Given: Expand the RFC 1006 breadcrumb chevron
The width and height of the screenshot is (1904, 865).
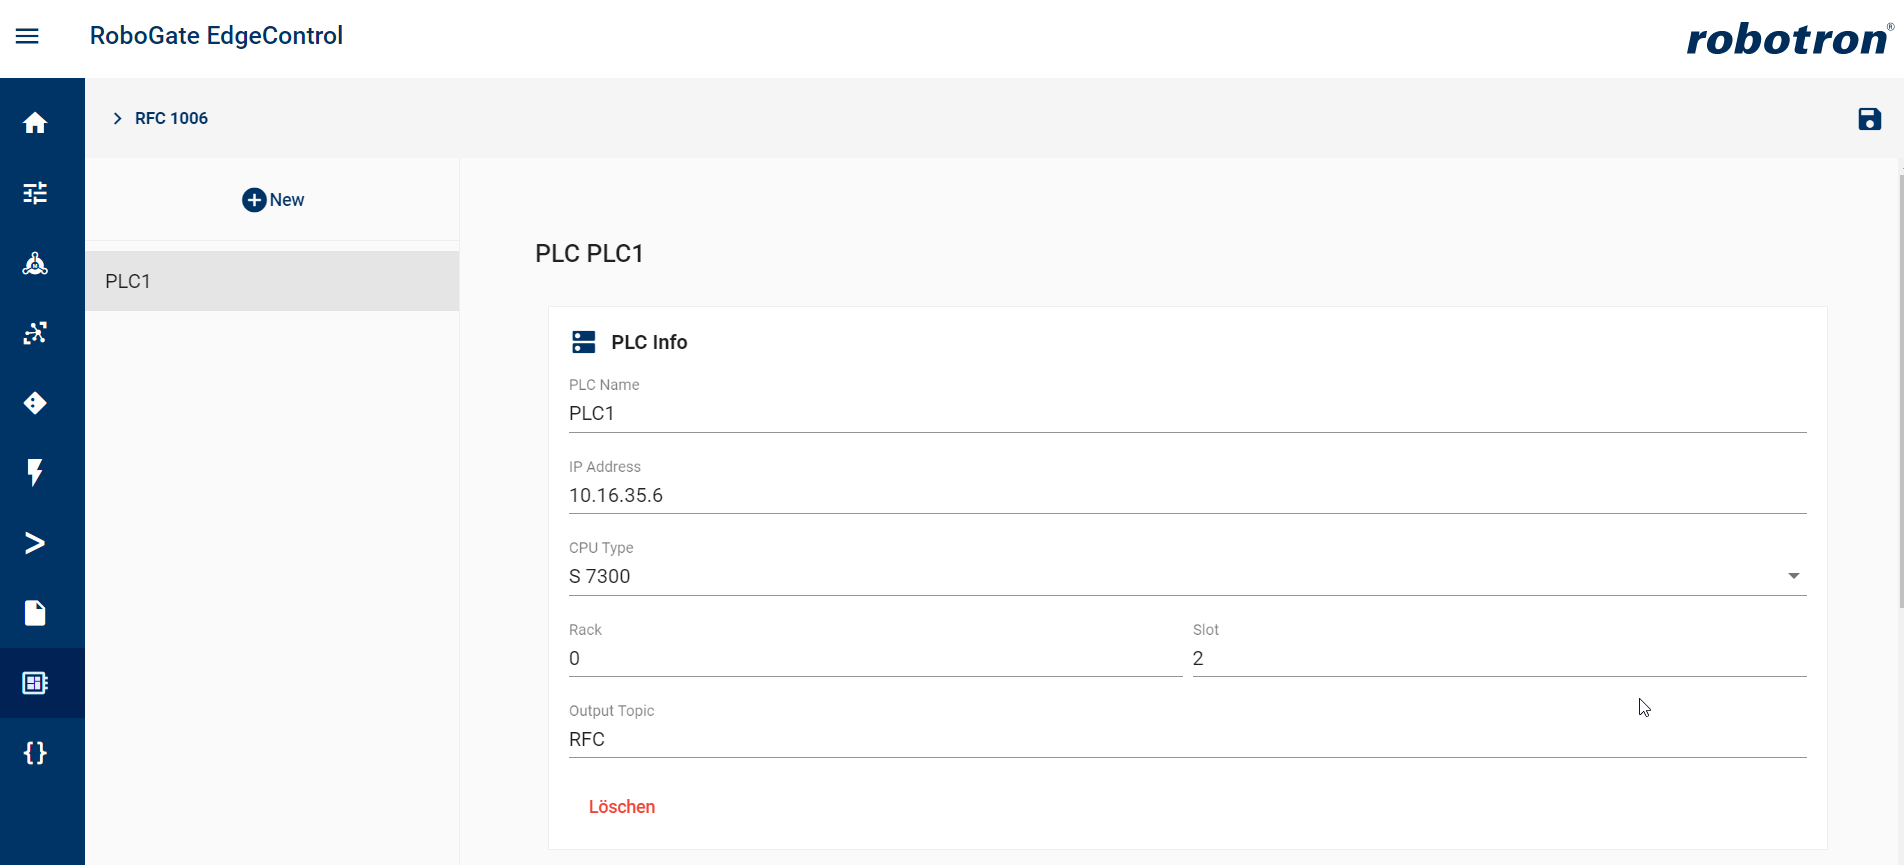Looking at the screenshot, I should pyautogui.click(x=117, y=118).
